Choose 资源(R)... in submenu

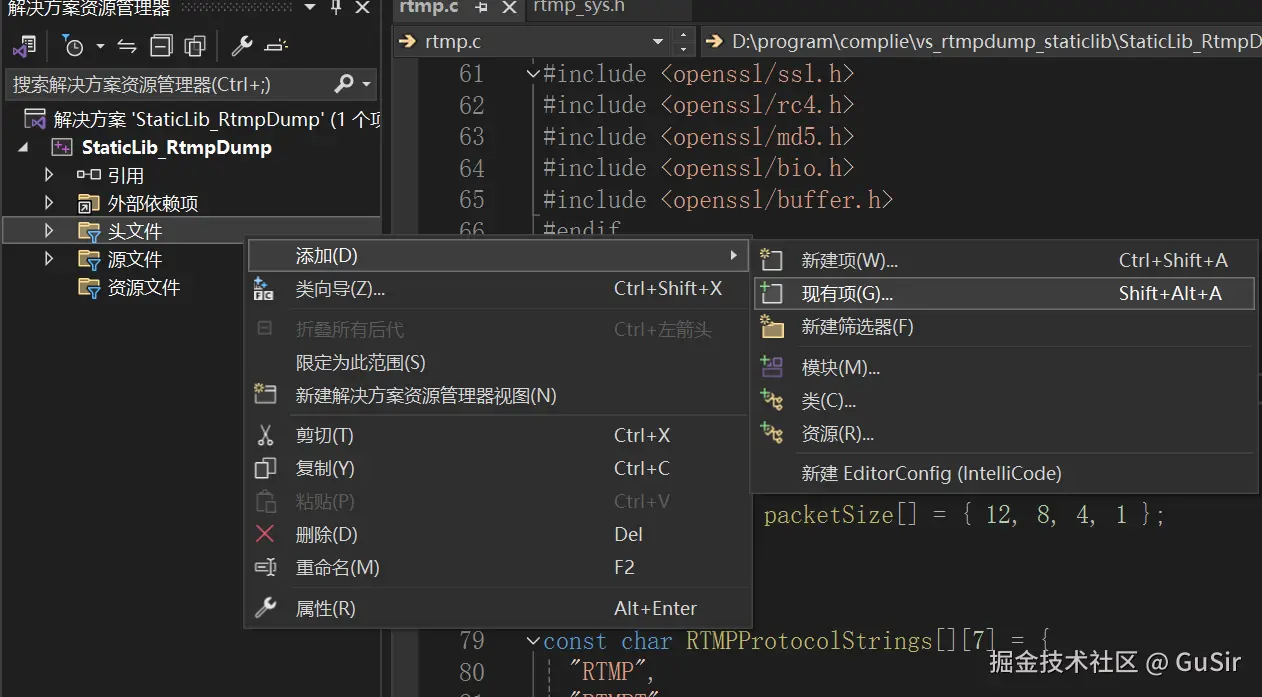pos(1005,433)
